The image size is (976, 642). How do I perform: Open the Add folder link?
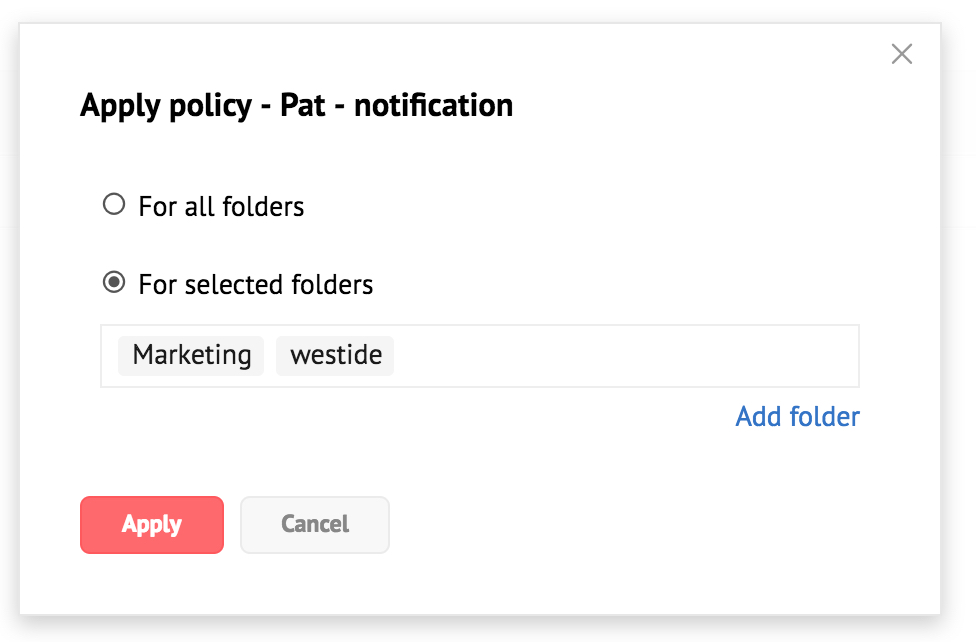click(797, 416)
